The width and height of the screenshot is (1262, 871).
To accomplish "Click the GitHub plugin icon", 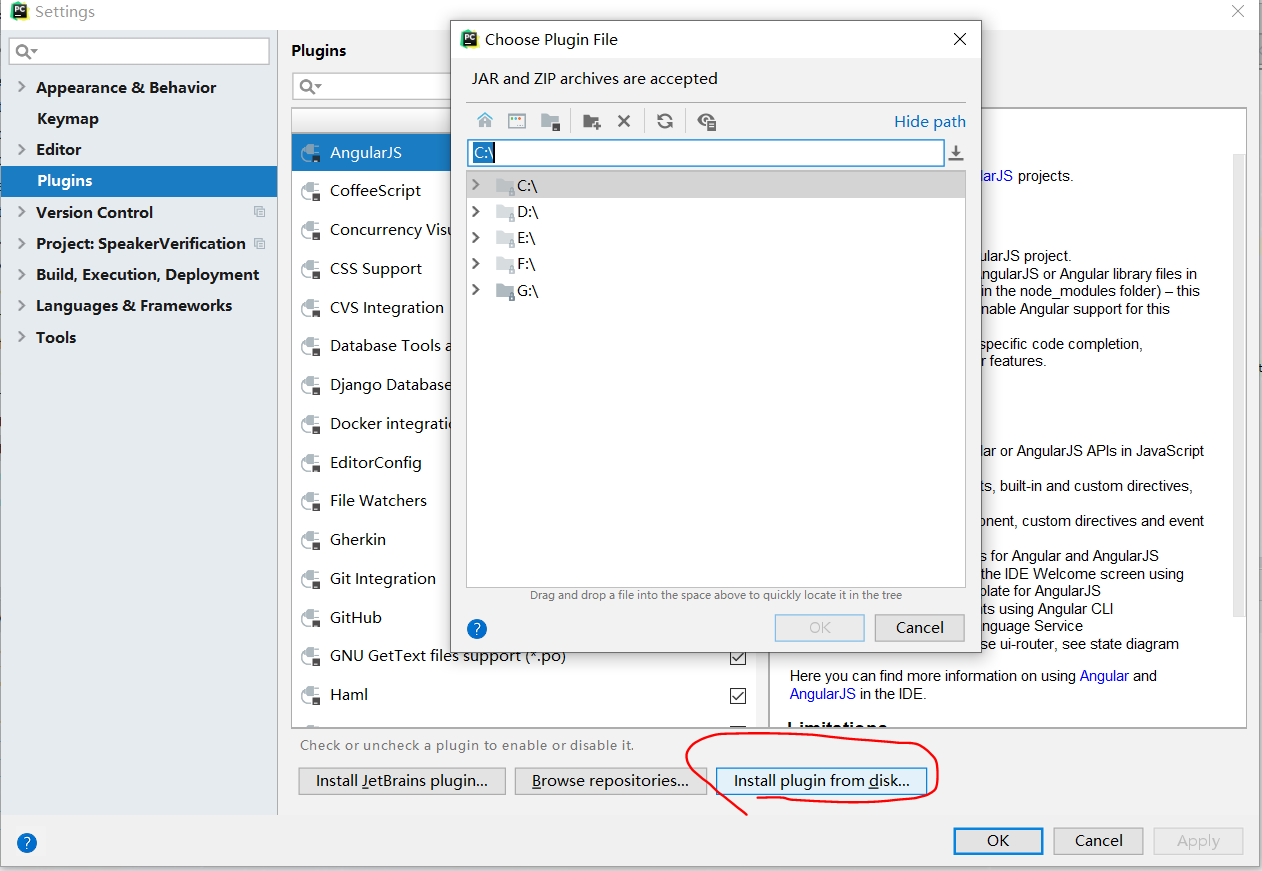I will (x=311, y=618).
